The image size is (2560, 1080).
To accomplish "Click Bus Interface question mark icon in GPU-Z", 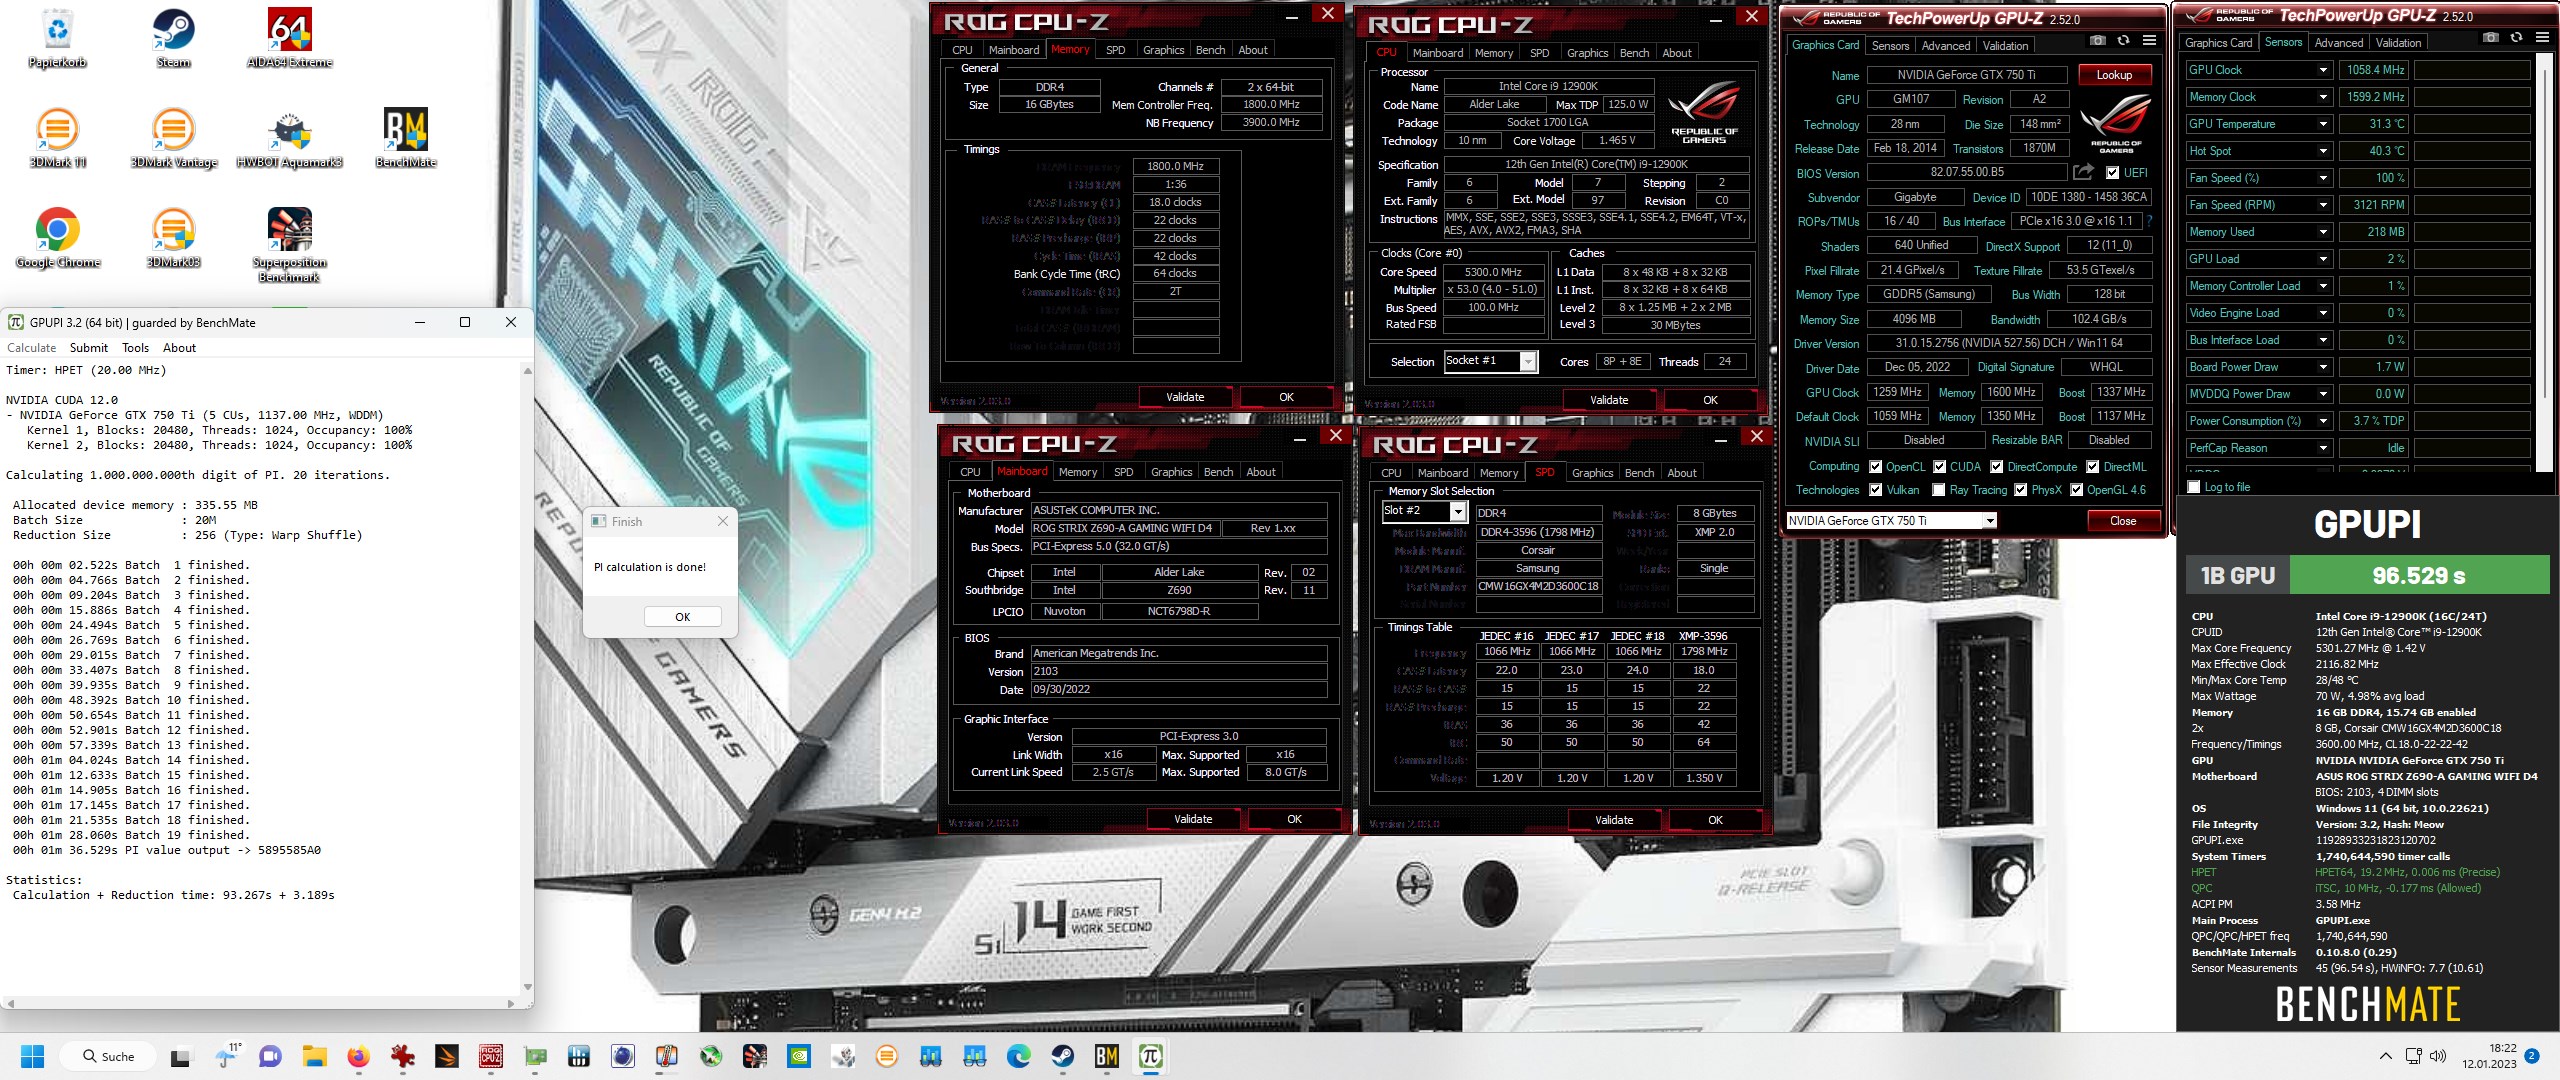I will (x=2149, y=221).
